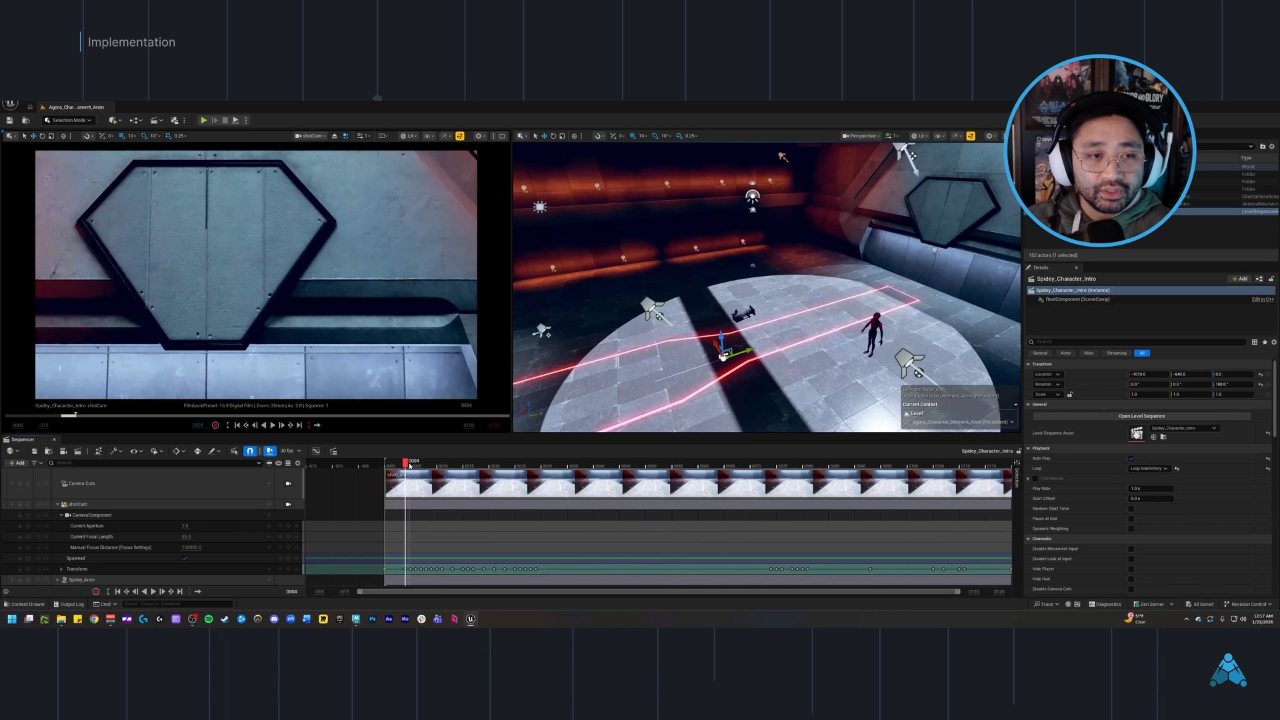Screen dimensions: 1280x720
Task: Toggle the Auto Play checkbox
Action: 1131,458
